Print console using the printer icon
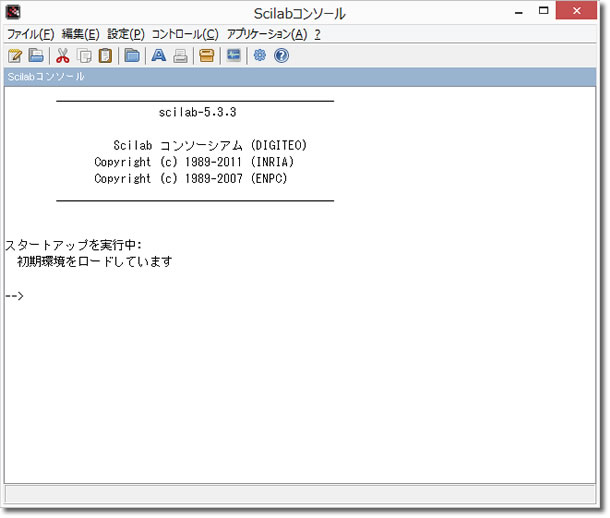Screen dimensions: 610x518 click(x=180, y=56)
